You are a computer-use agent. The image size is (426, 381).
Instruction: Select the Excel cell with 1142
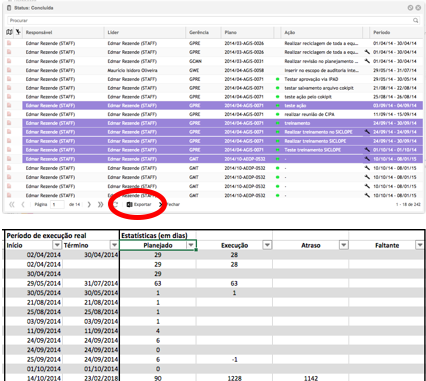[310, 378]
